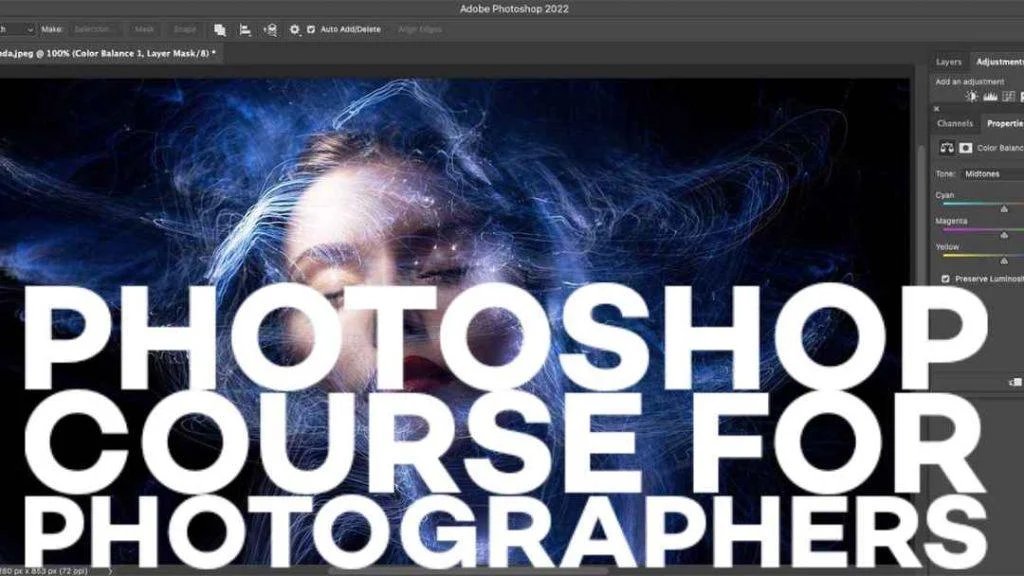Viewport: 1024px width, 576px height.
Task: Add a Brightness/Contrast adjustment
Action: click(972, 97)
